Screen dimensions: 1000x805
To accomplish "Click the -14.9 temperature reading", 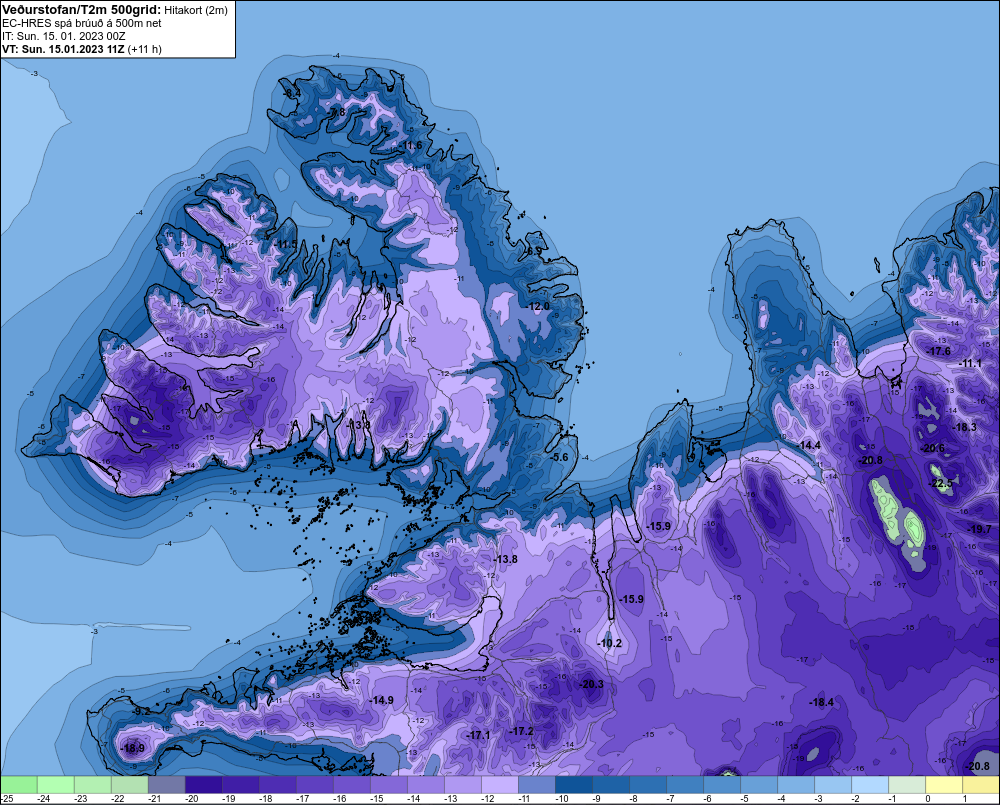I will [x=381, y=700].
